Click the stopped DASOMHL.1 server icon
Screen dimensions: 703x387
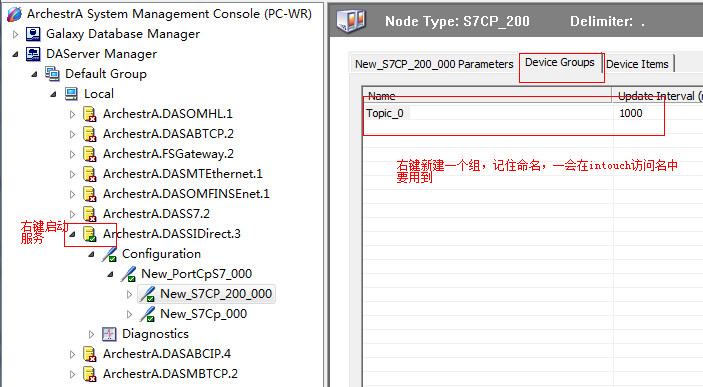tap(90, 114)
